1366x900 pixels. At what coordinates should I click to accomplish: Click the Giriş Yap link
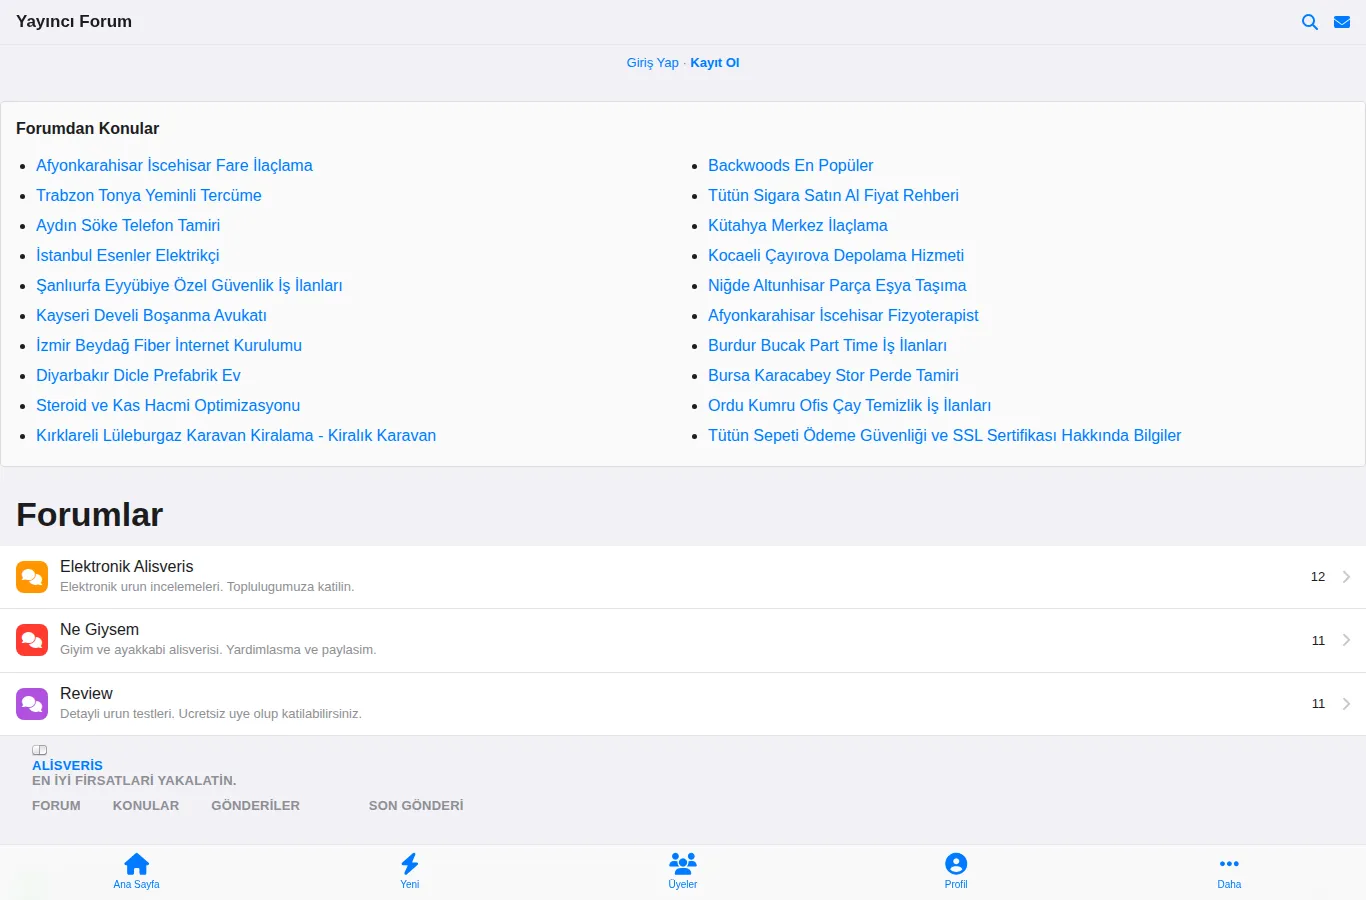pyautogui.click(x=652, y=62)
